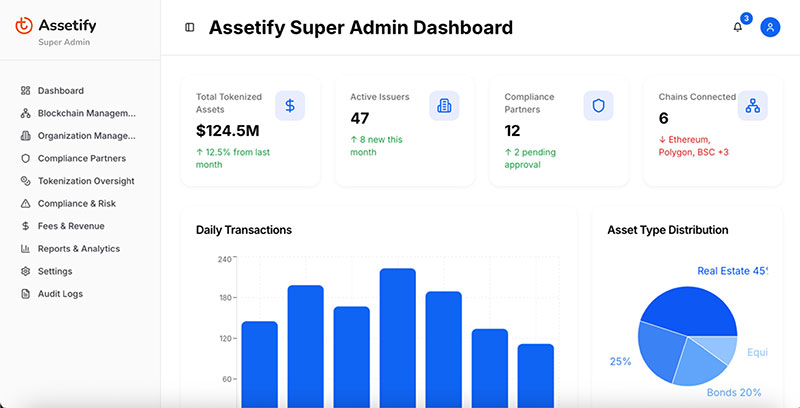Click the network icon on Chains Connected

(x=752, y=105)
